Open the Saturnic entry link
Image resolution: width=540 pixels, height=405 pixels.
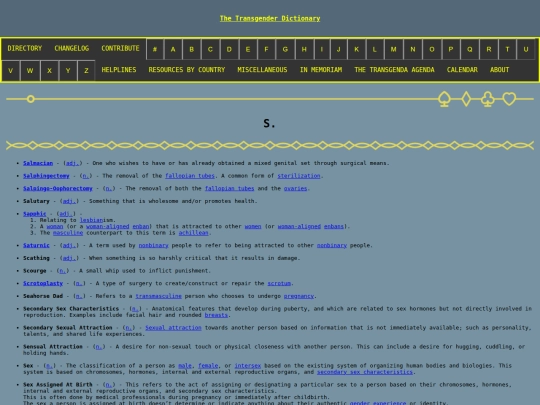(36, 246)
